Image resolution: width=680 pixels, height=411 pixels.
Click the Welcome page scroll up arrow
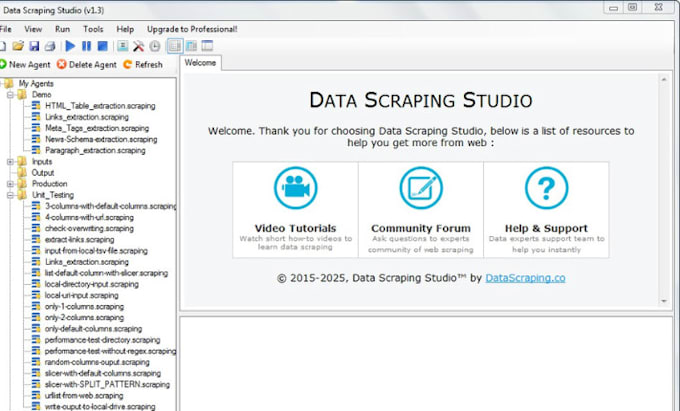(x=664, y=80)
